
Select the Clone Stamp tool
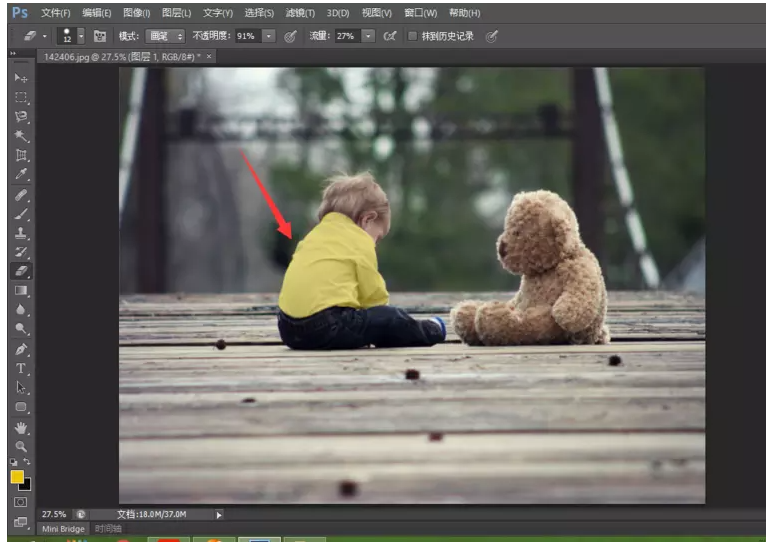coord(21,233)
